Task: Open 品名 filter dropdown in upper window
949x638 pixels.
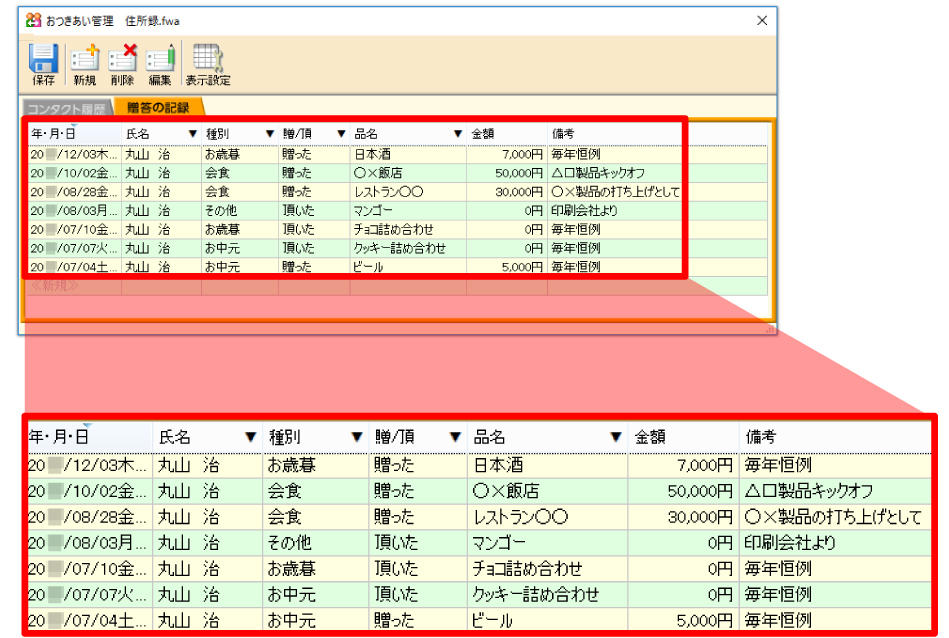Action: point(458,134)
